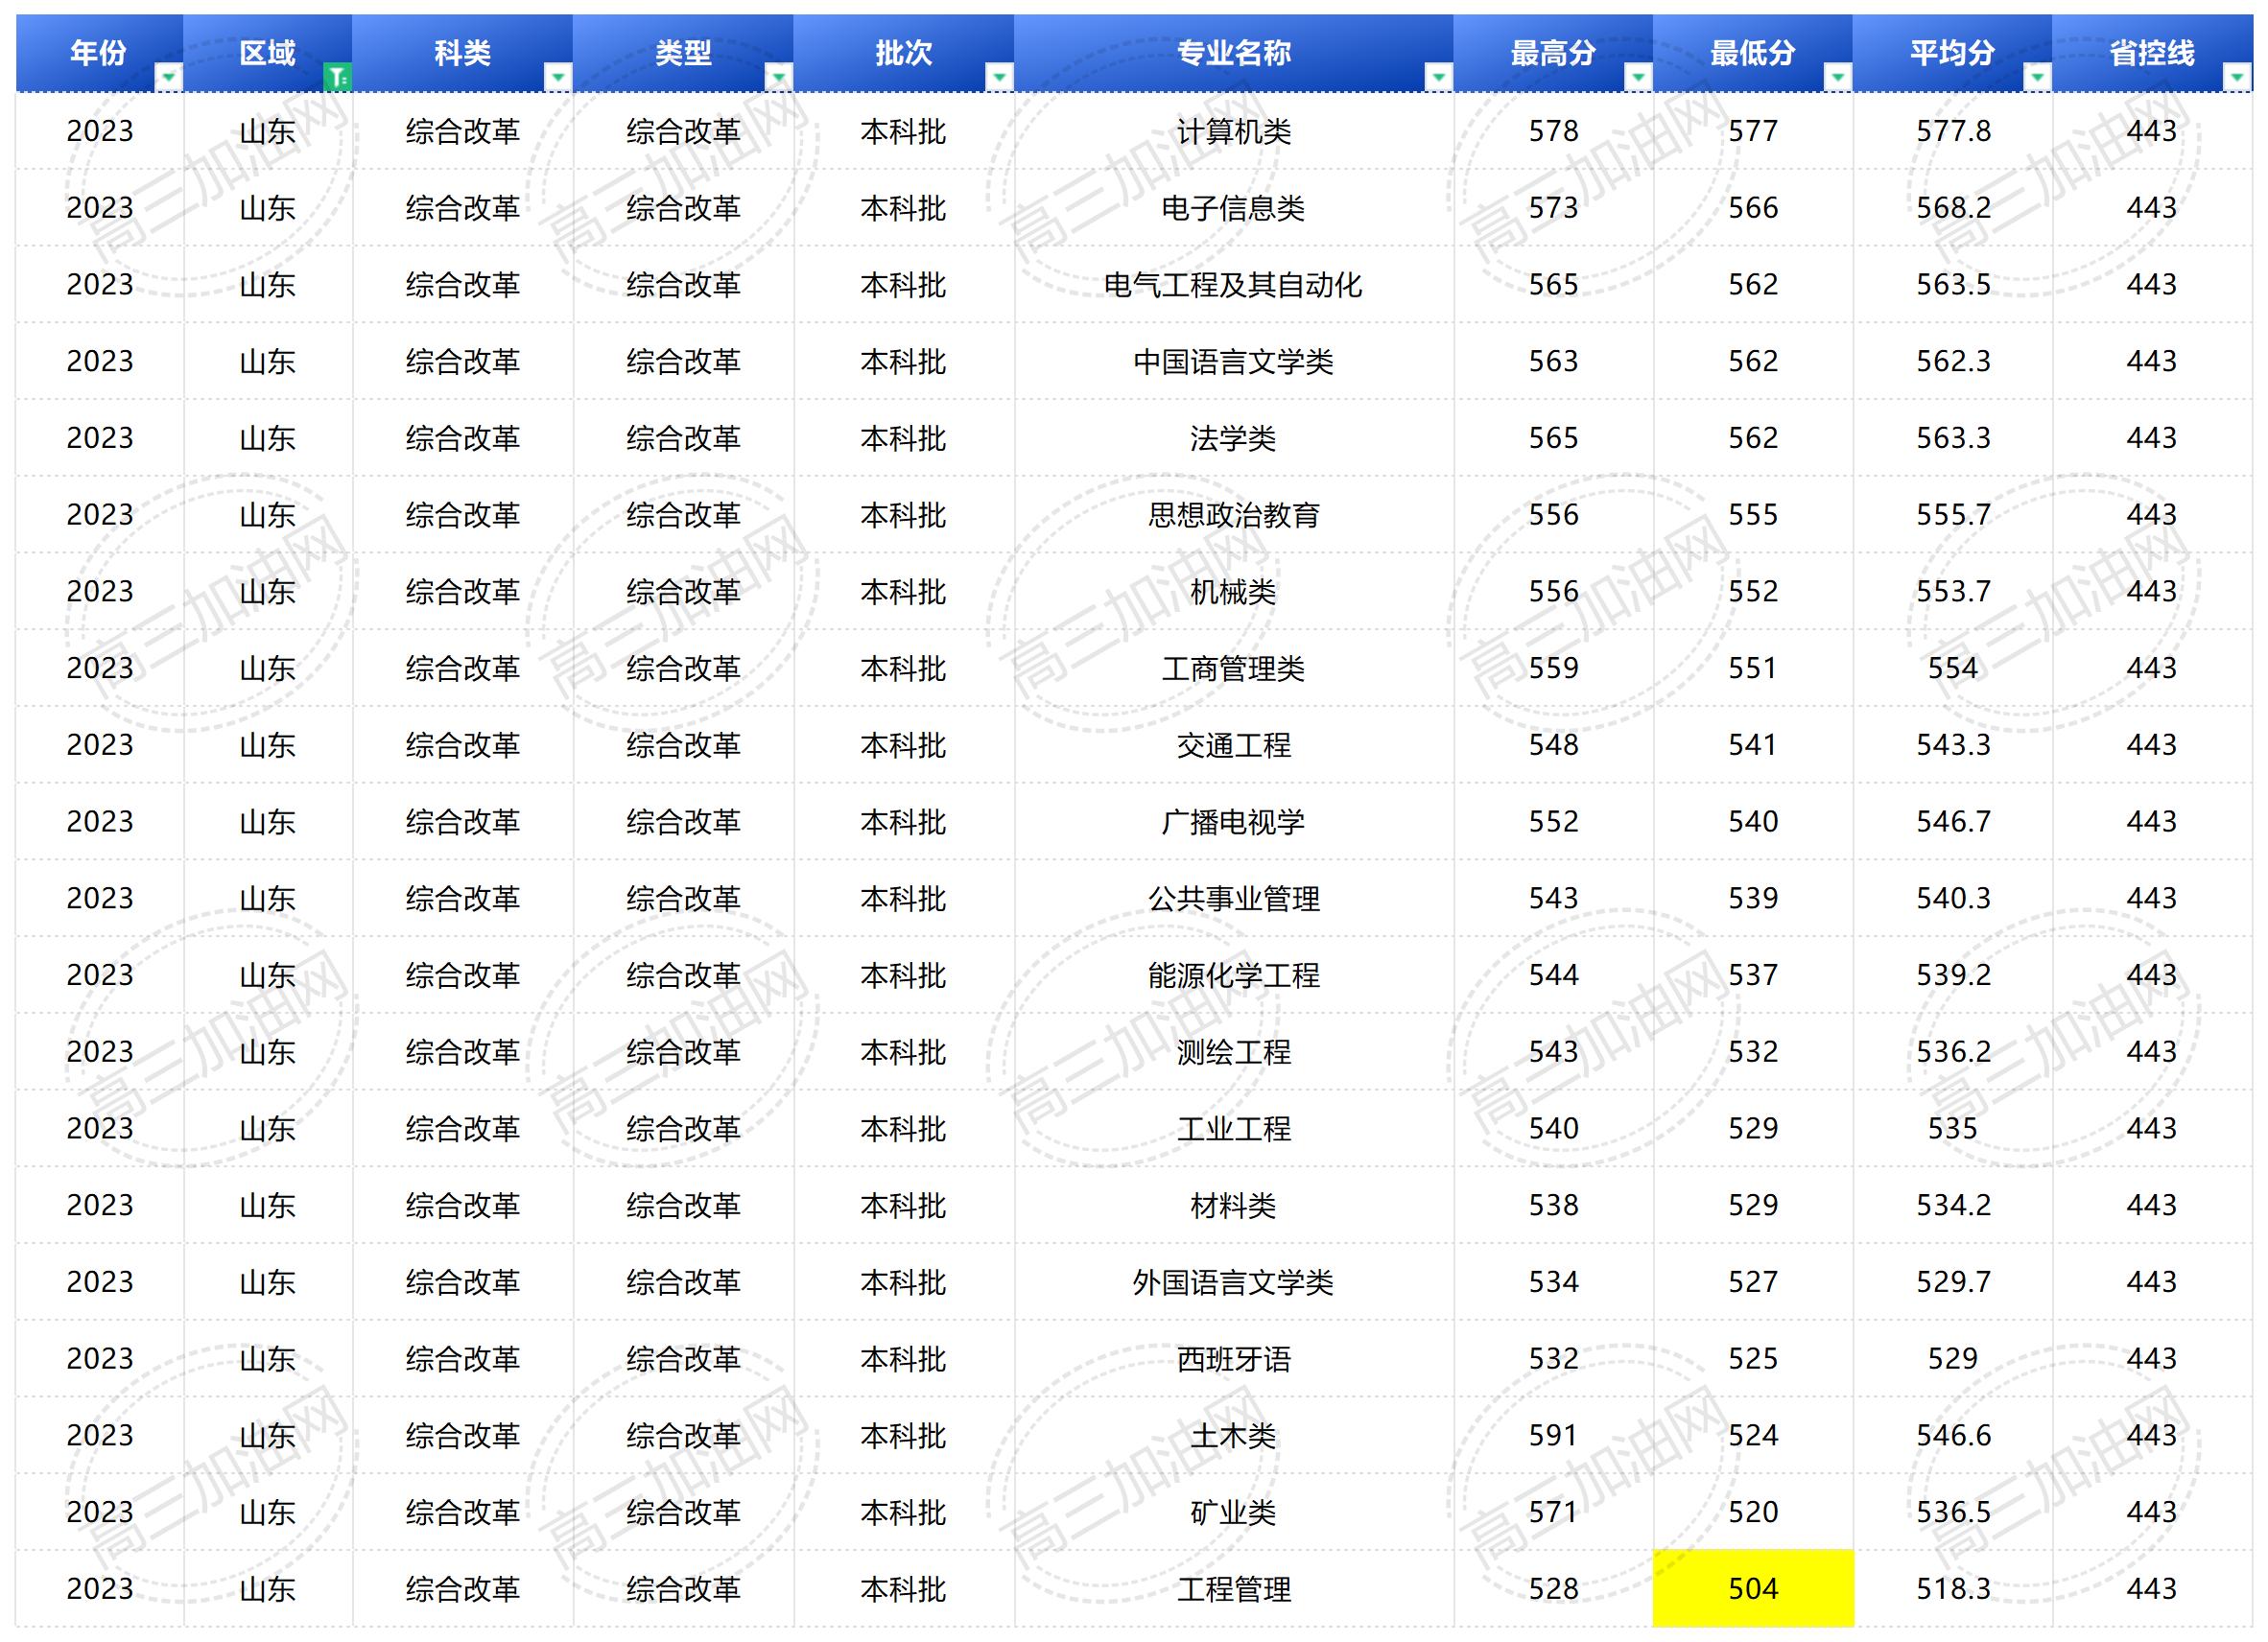Select the 年份 header cell
Viewport: 2268px width, 1642px height.
100,53
